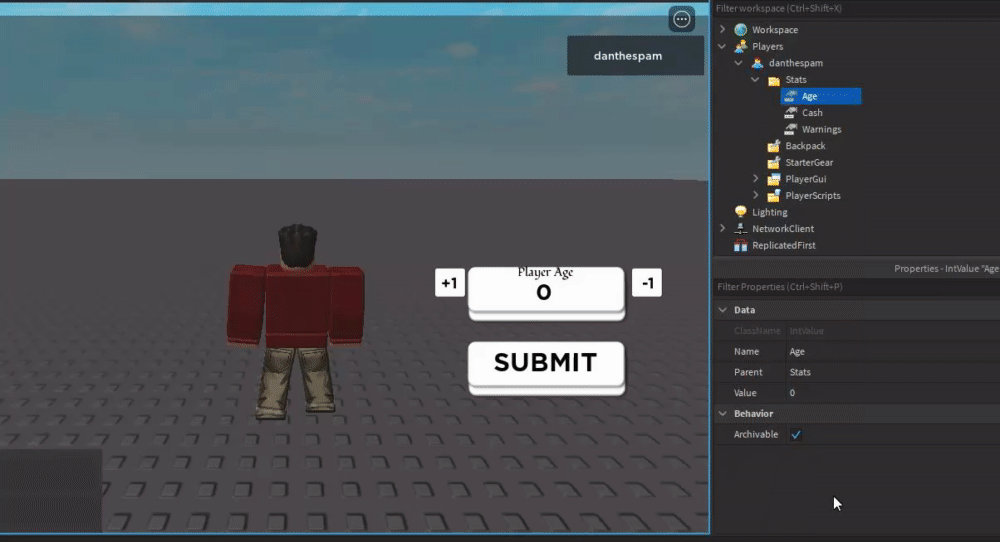Image resolution: width=1000 pixels, height=542 pixels.
Task: Select the 'Cash' tree row label
Action: (x=812, y=113)
